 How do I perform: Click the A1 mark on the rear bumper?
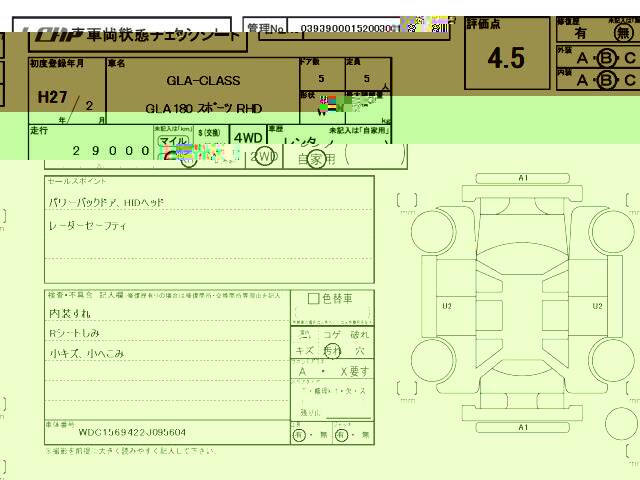point(523,427)
